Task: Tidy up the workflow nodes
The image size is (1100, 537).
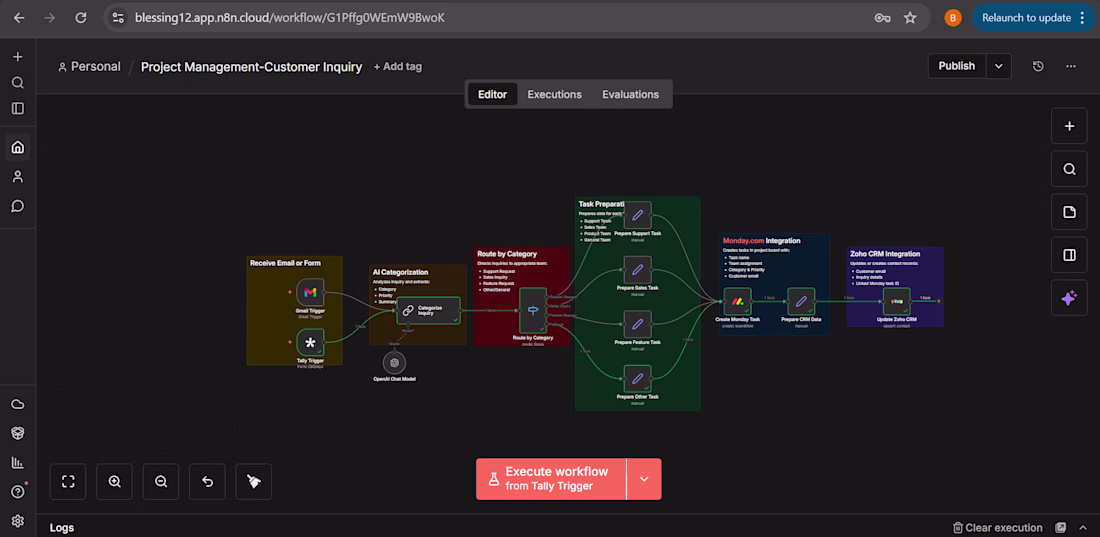Action: 253,482
